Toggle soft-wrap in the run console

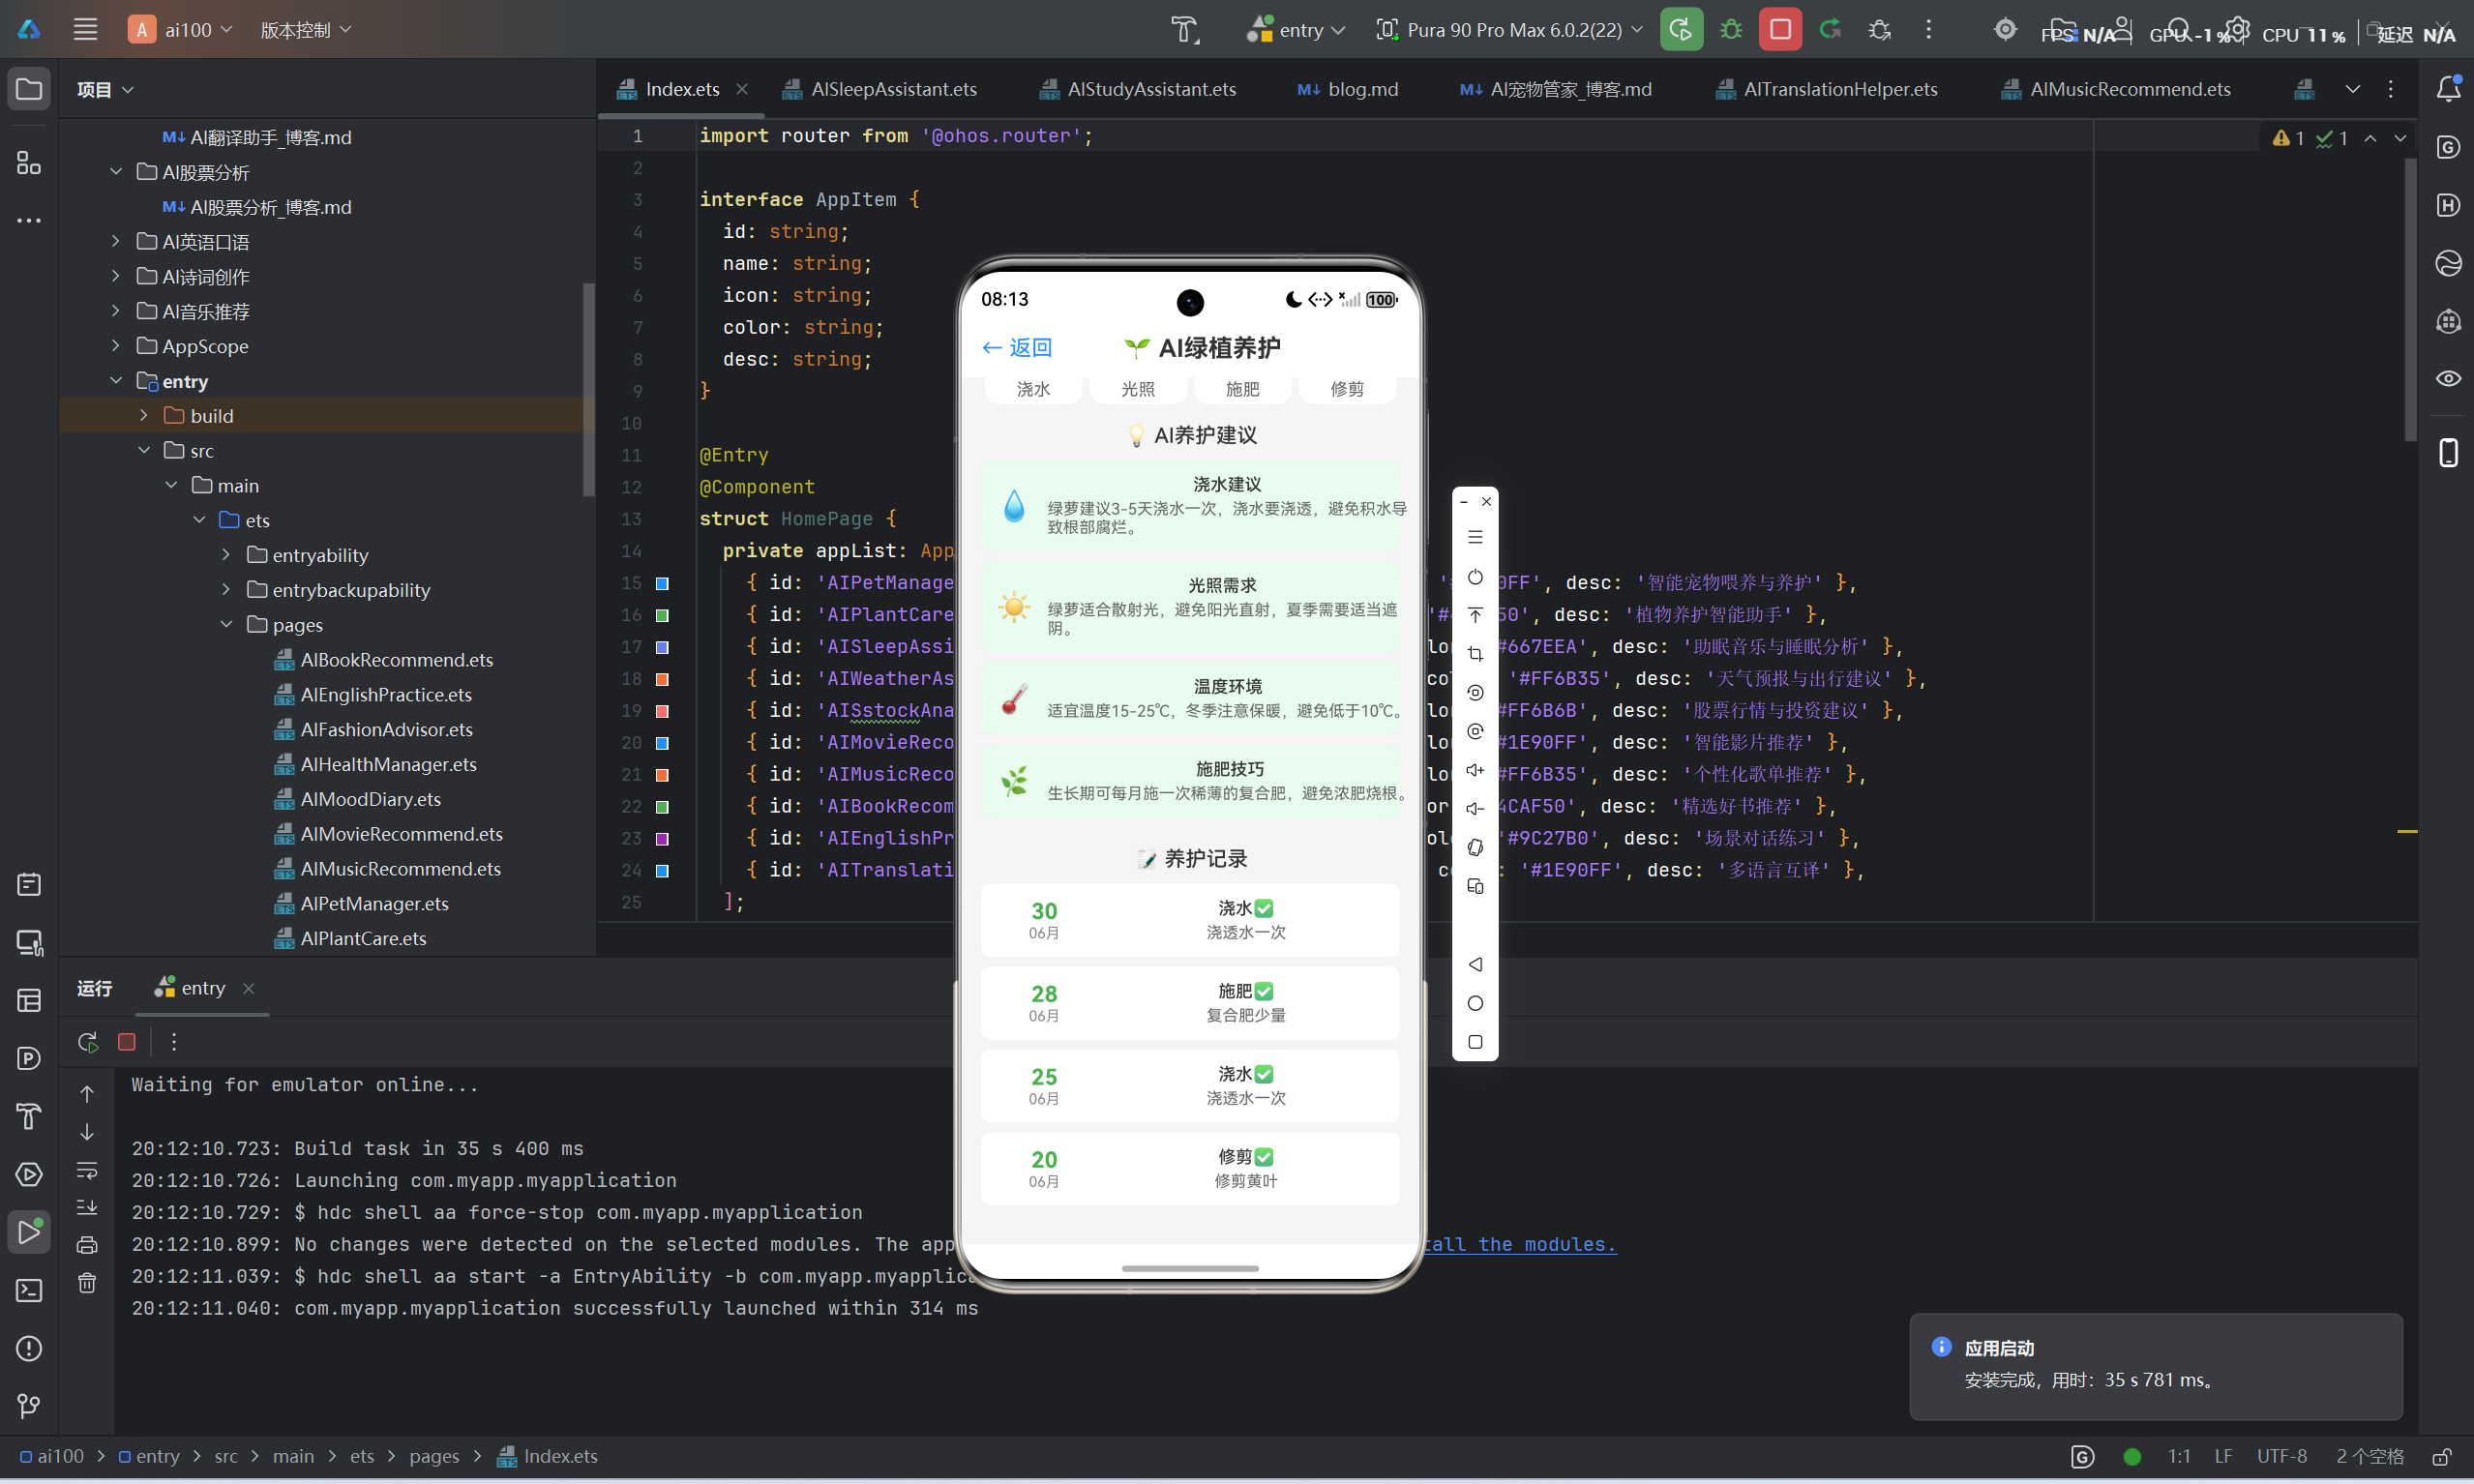[87, 1170]
